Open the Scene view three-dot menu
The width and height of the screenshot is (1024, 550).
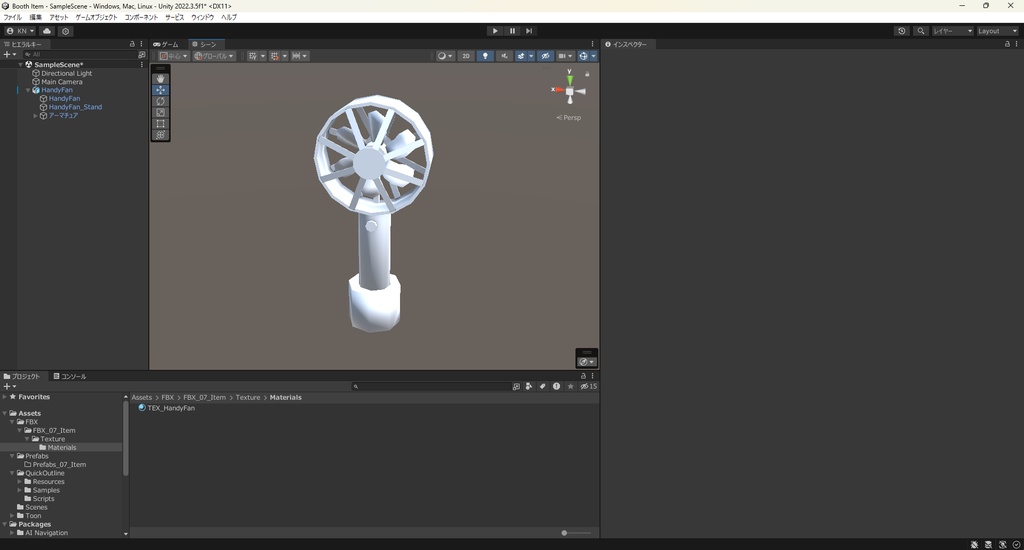tap(592, 44)
